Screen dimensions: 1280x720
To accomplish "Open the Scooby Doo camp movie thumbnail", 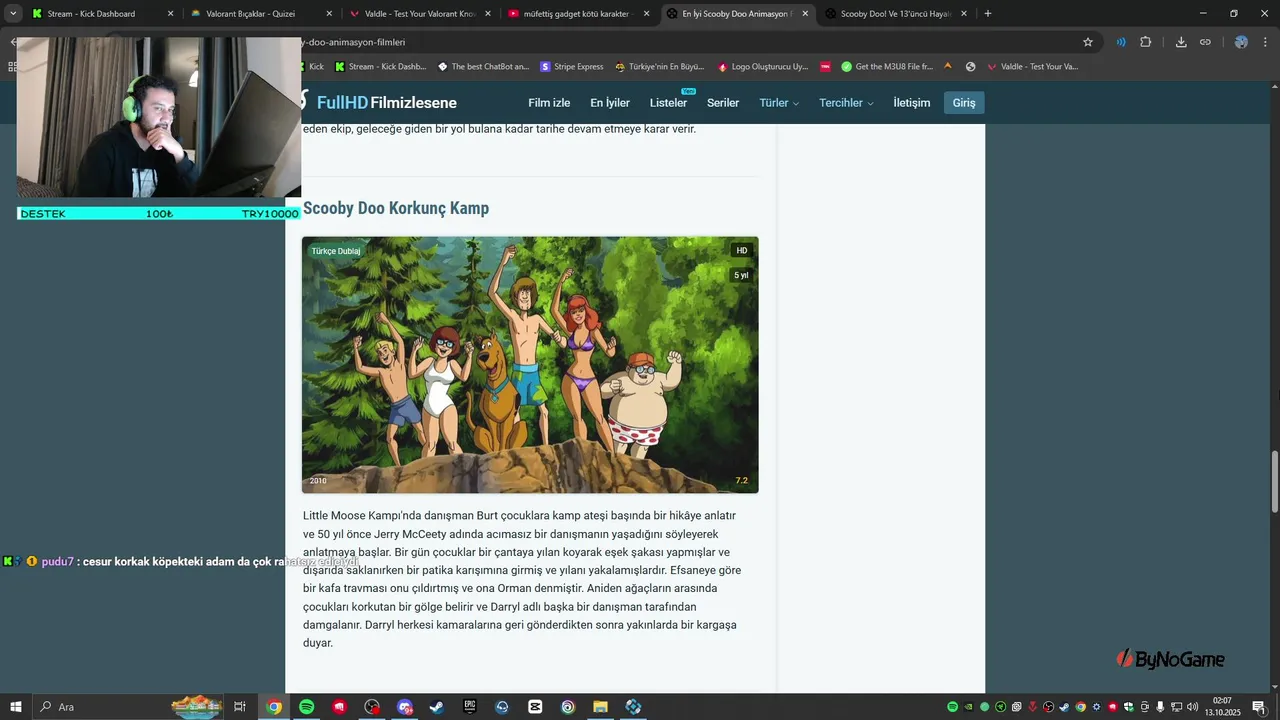I will pyautogui.click(x=530, y=365).
